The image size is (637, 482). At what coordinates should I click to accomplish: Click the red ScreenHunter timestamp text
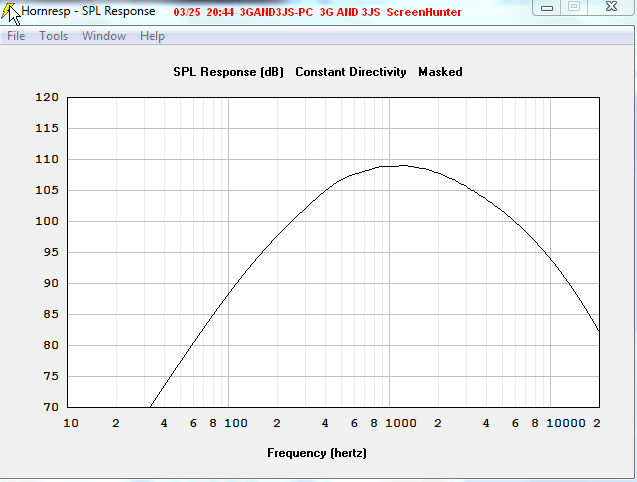[x=317, y=12]
